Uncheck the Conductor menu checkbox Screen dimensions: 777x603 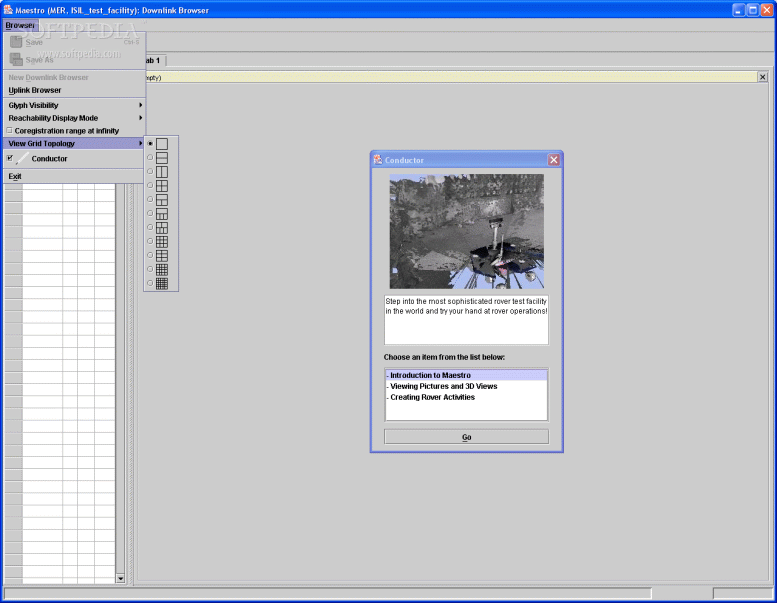coord(10,158)
